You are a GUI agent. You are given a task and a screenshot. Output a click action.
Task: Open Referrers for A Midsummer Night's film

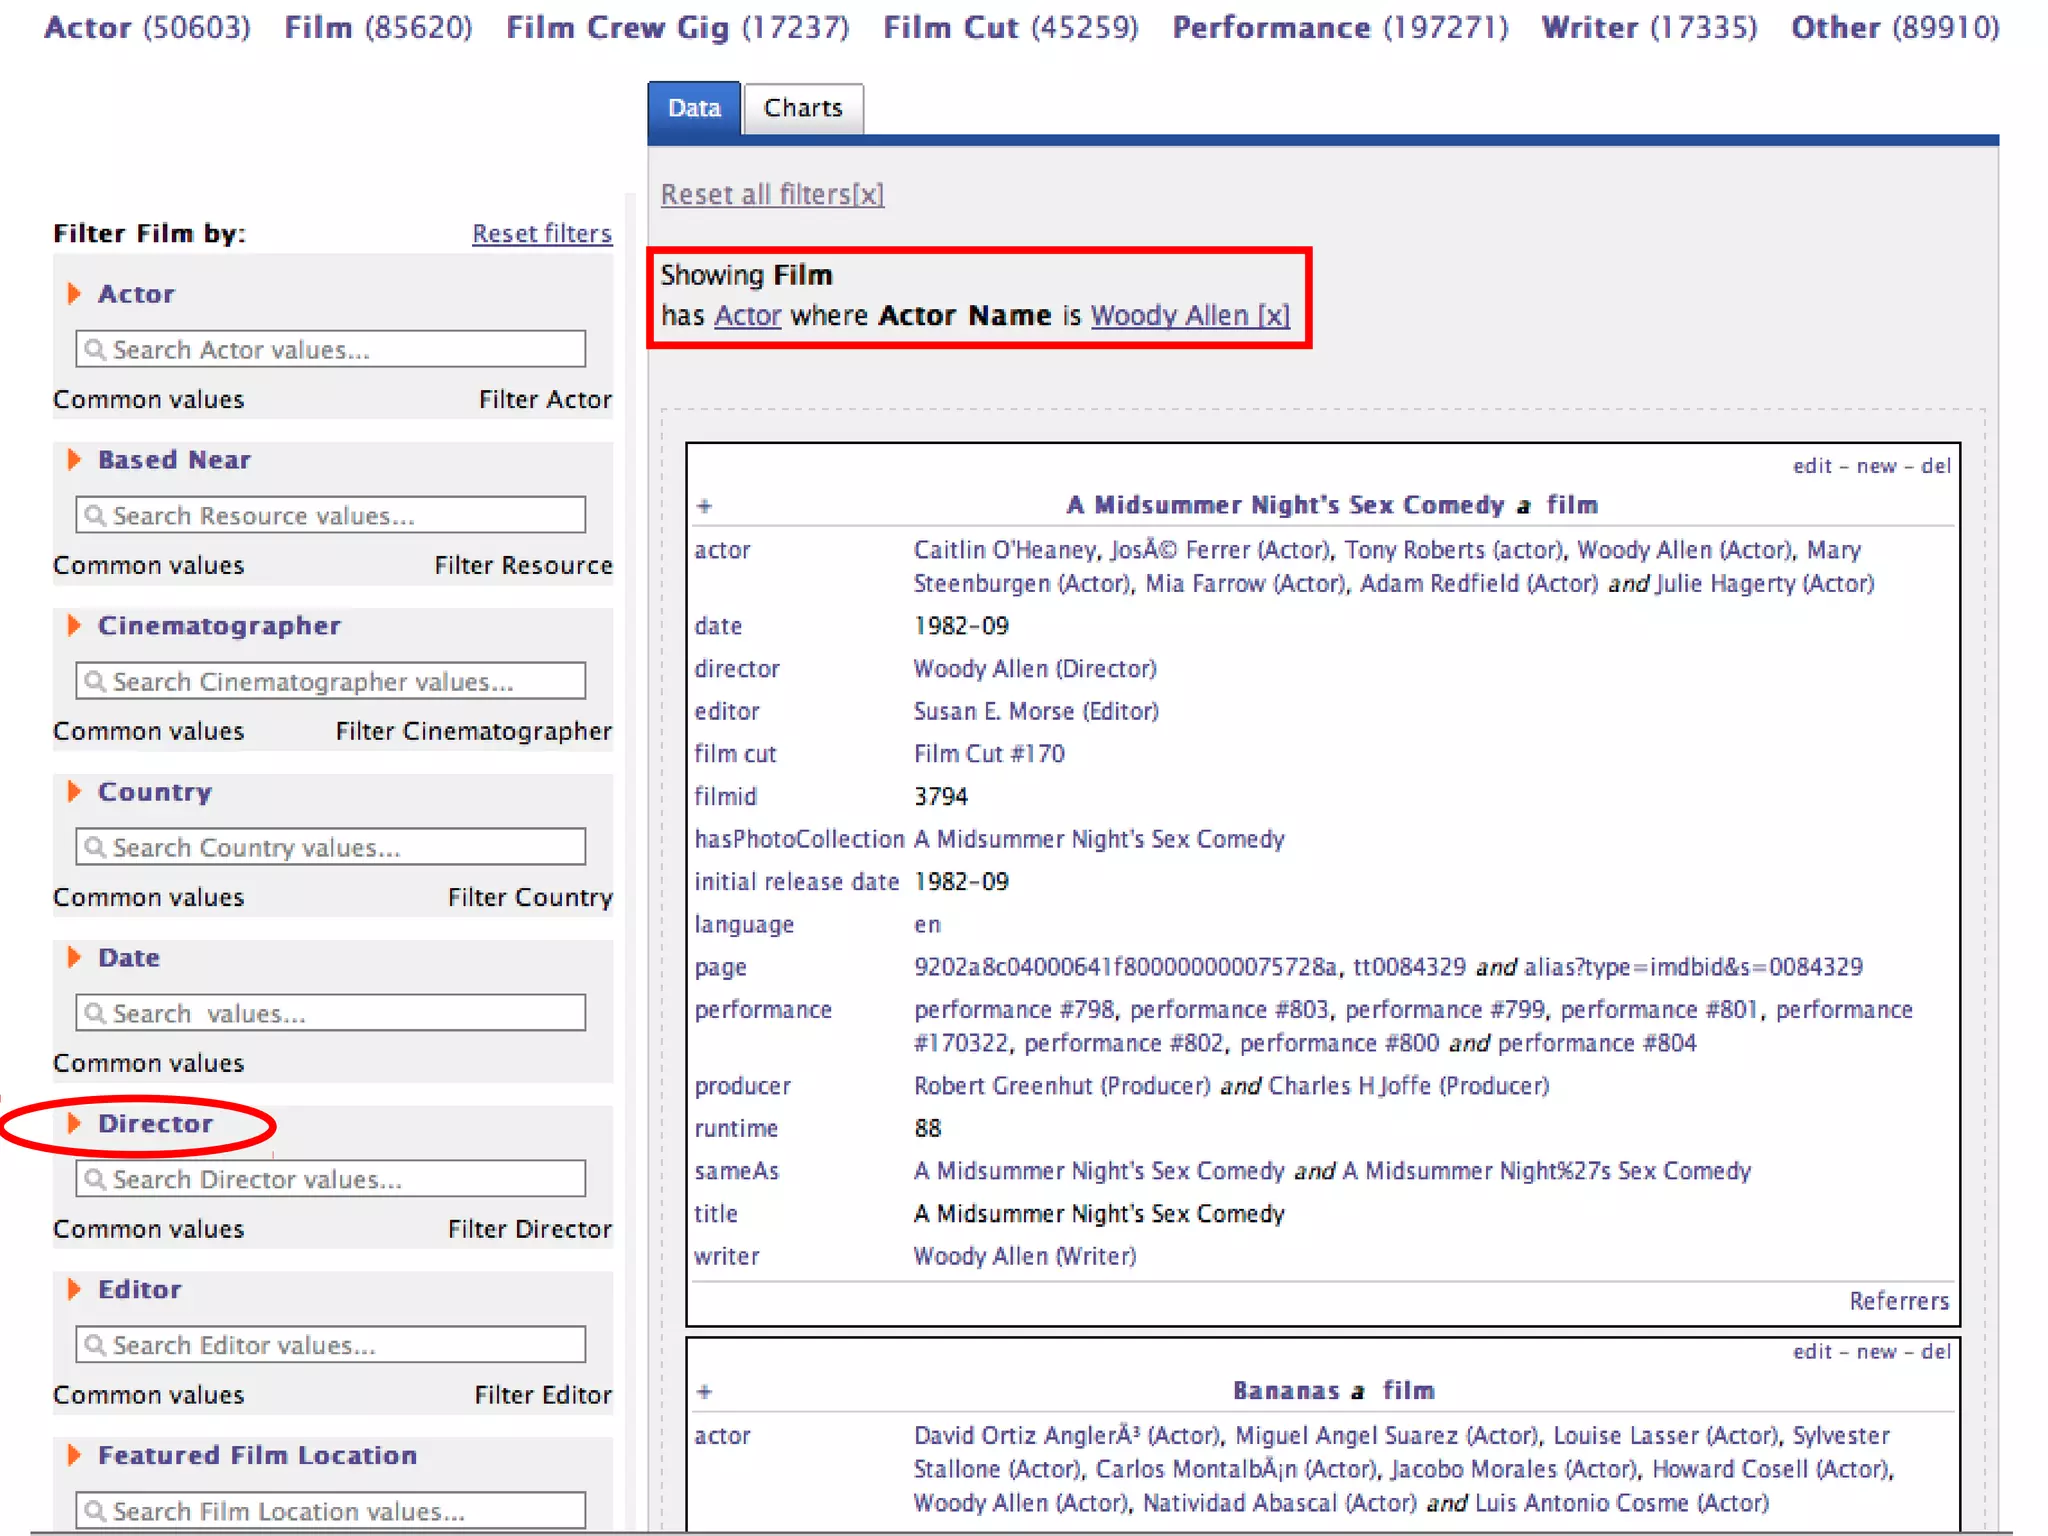click(x=1898, y=1301)
